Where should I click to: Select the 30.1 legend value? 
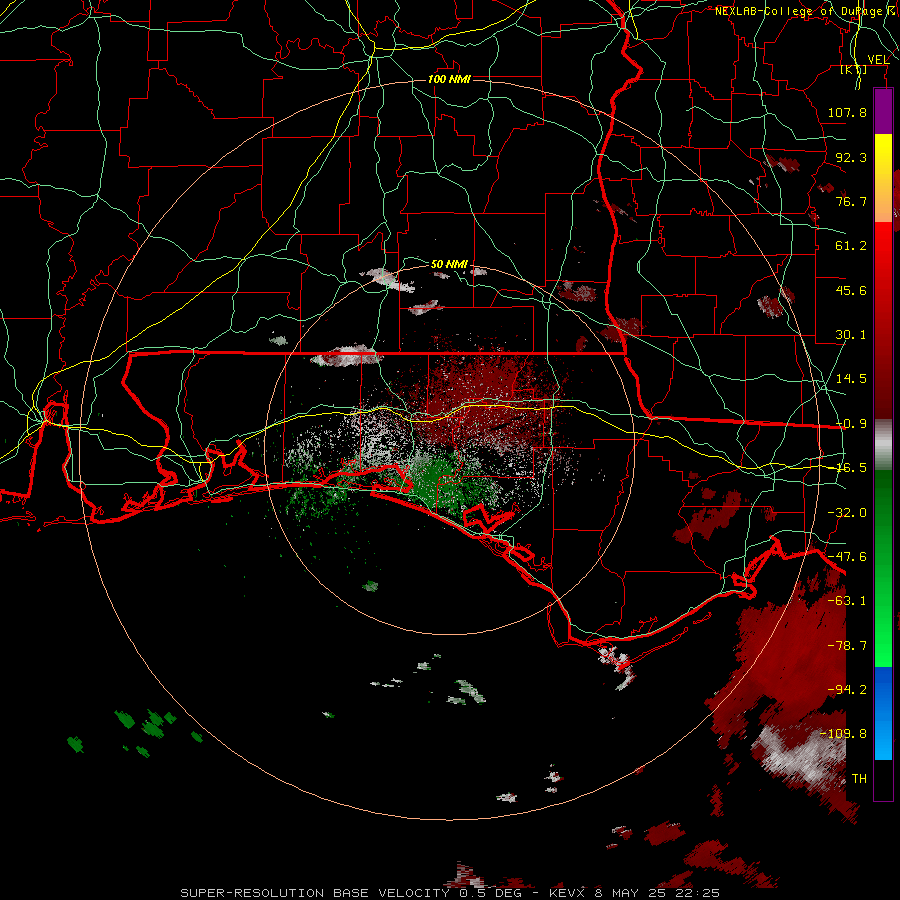click(851, 335)
